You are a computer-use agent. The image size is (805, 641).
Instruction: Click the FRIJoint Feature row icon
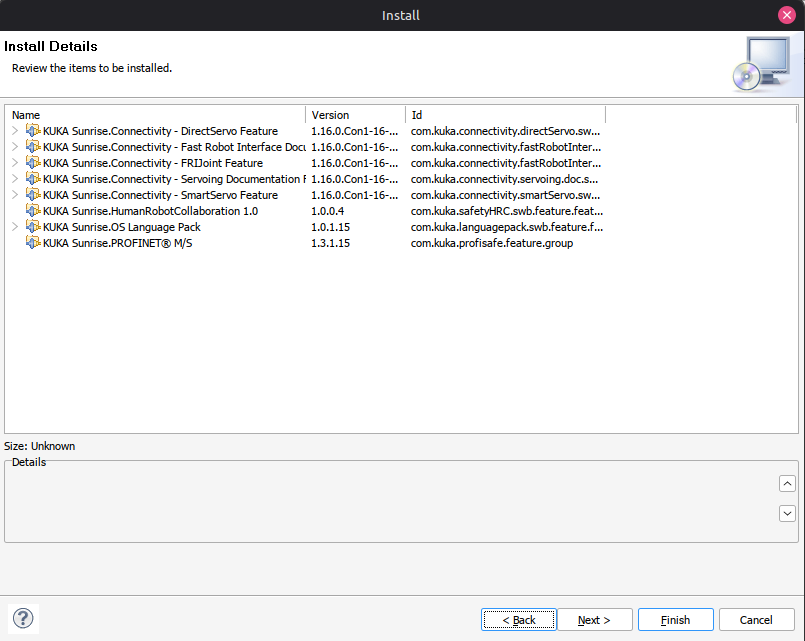tap(33, 163)
